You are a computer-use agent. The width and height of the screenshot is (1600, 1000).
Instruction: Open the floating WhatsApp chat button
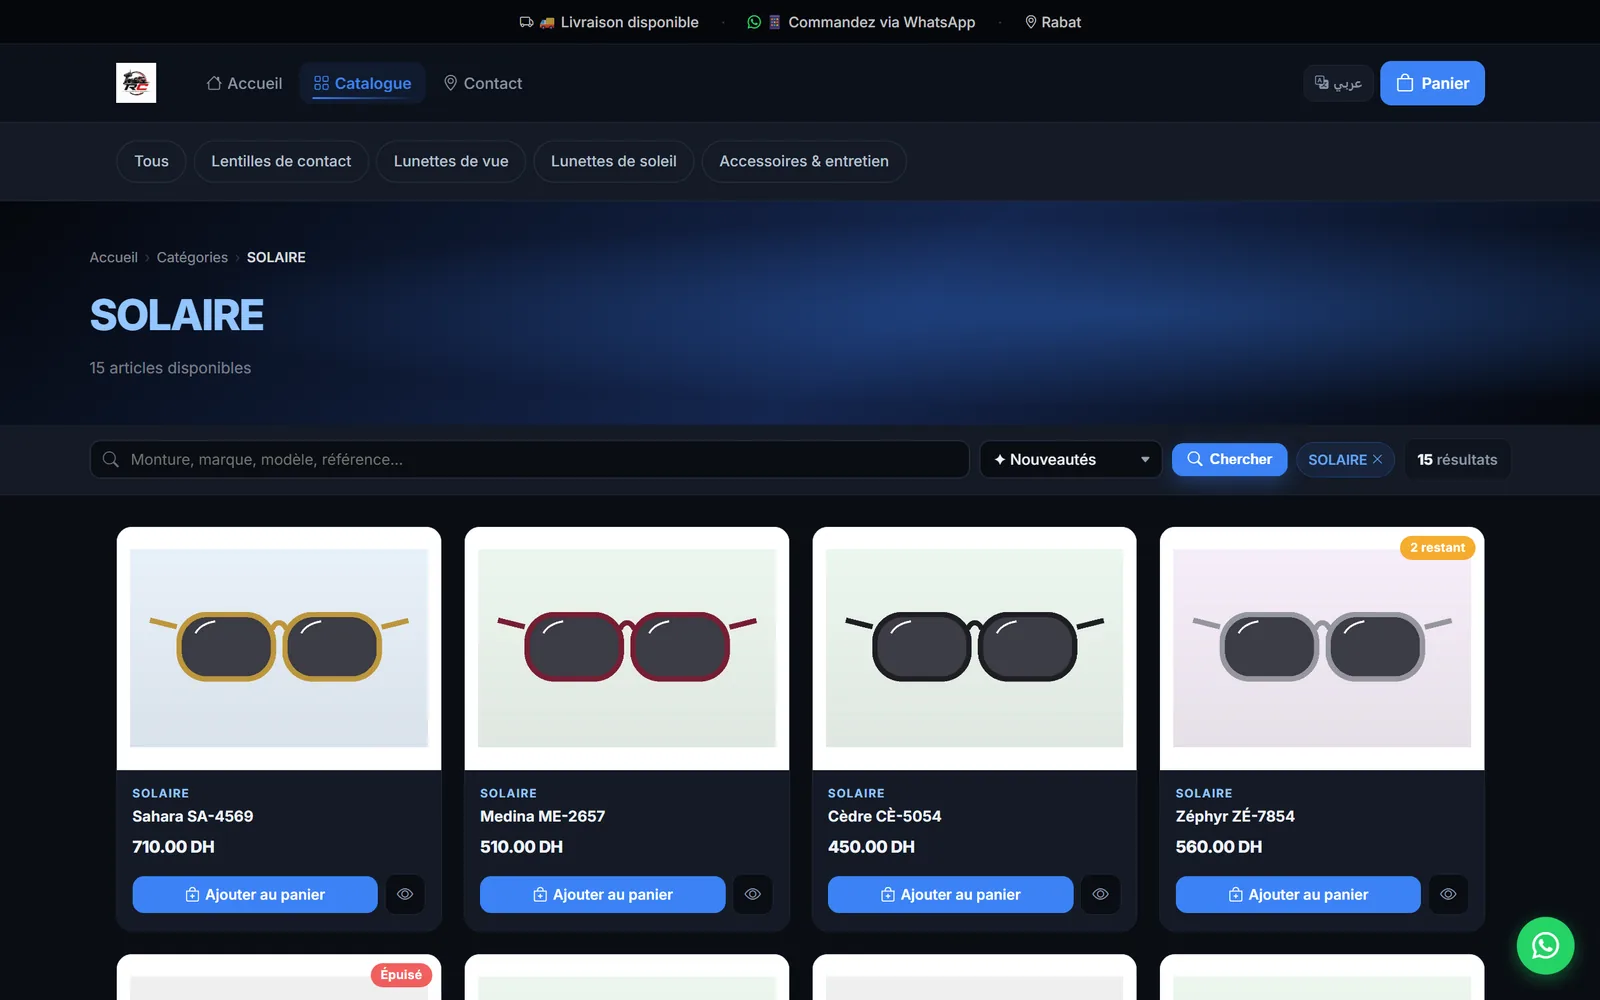point(1545,945)
